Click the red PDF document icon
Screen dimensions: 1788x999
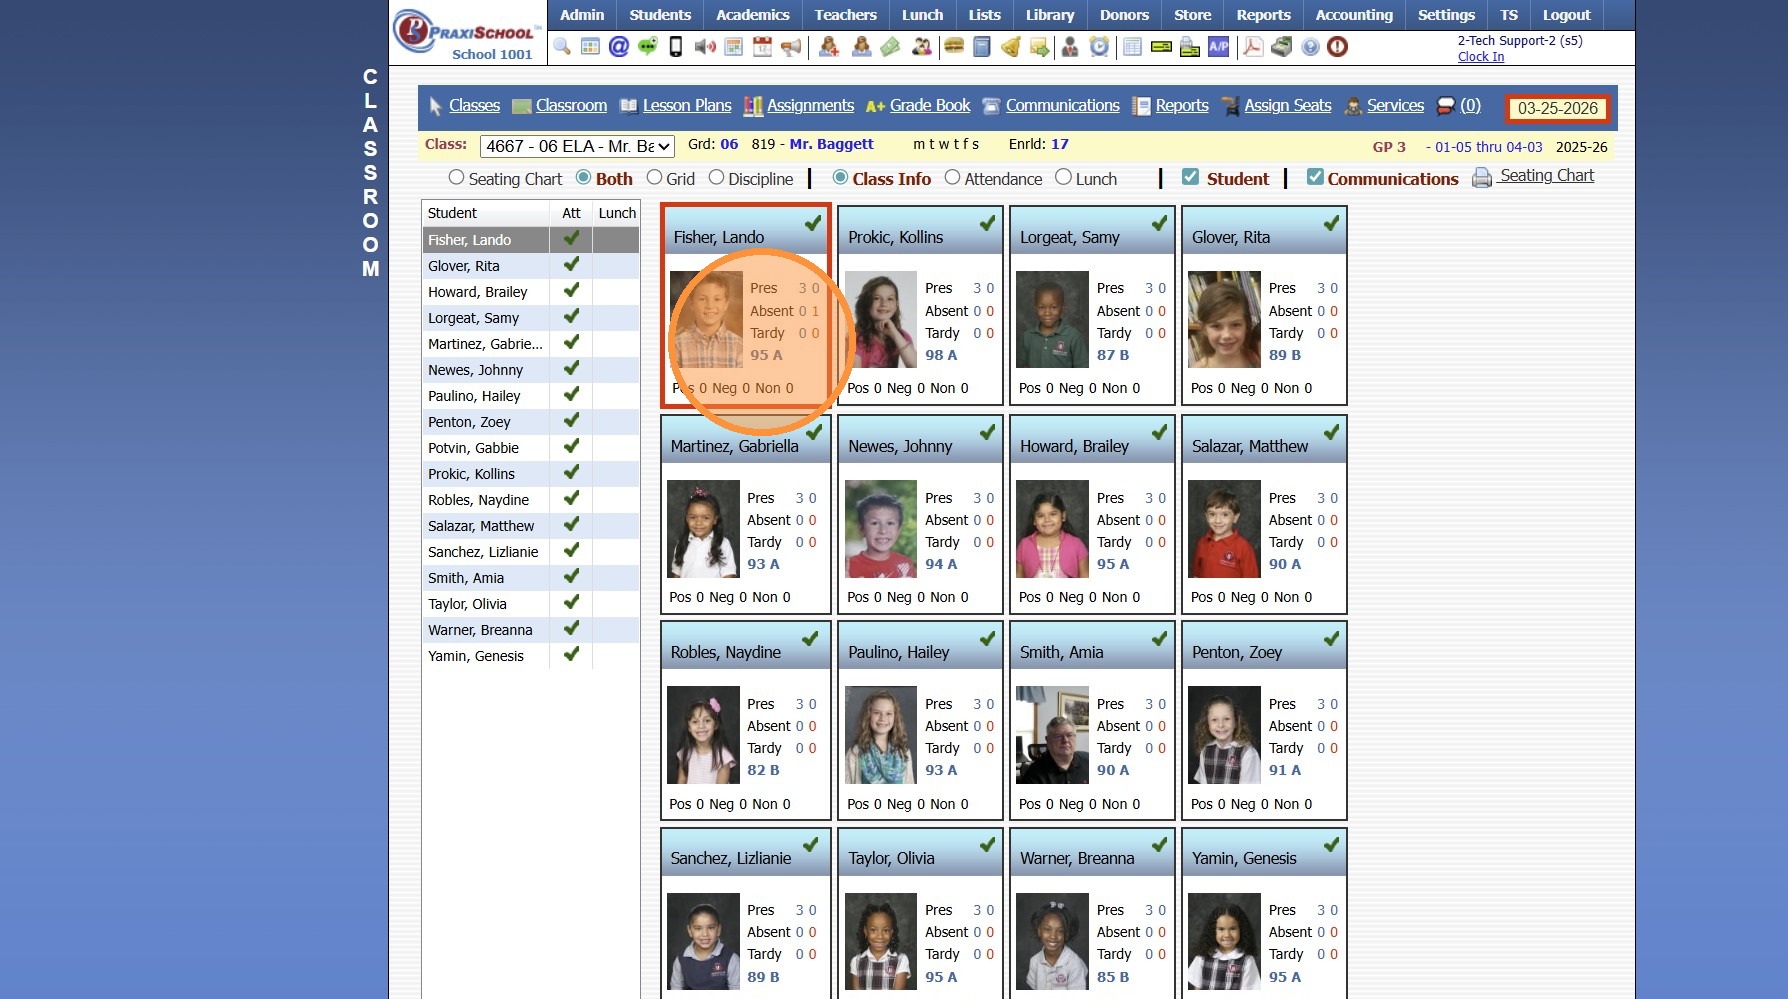coord(1253,47)
